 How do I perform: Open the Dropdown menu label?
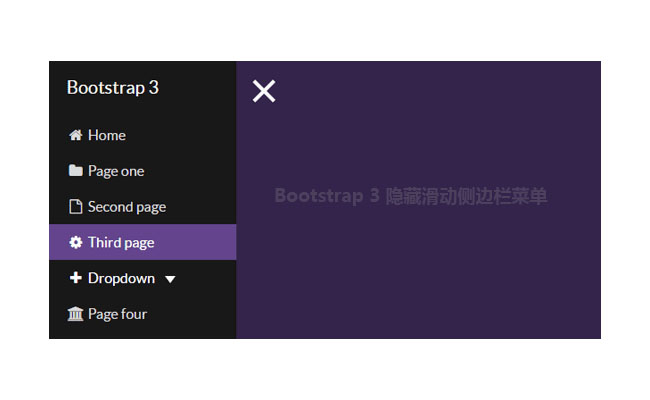(x=121, y=278)
